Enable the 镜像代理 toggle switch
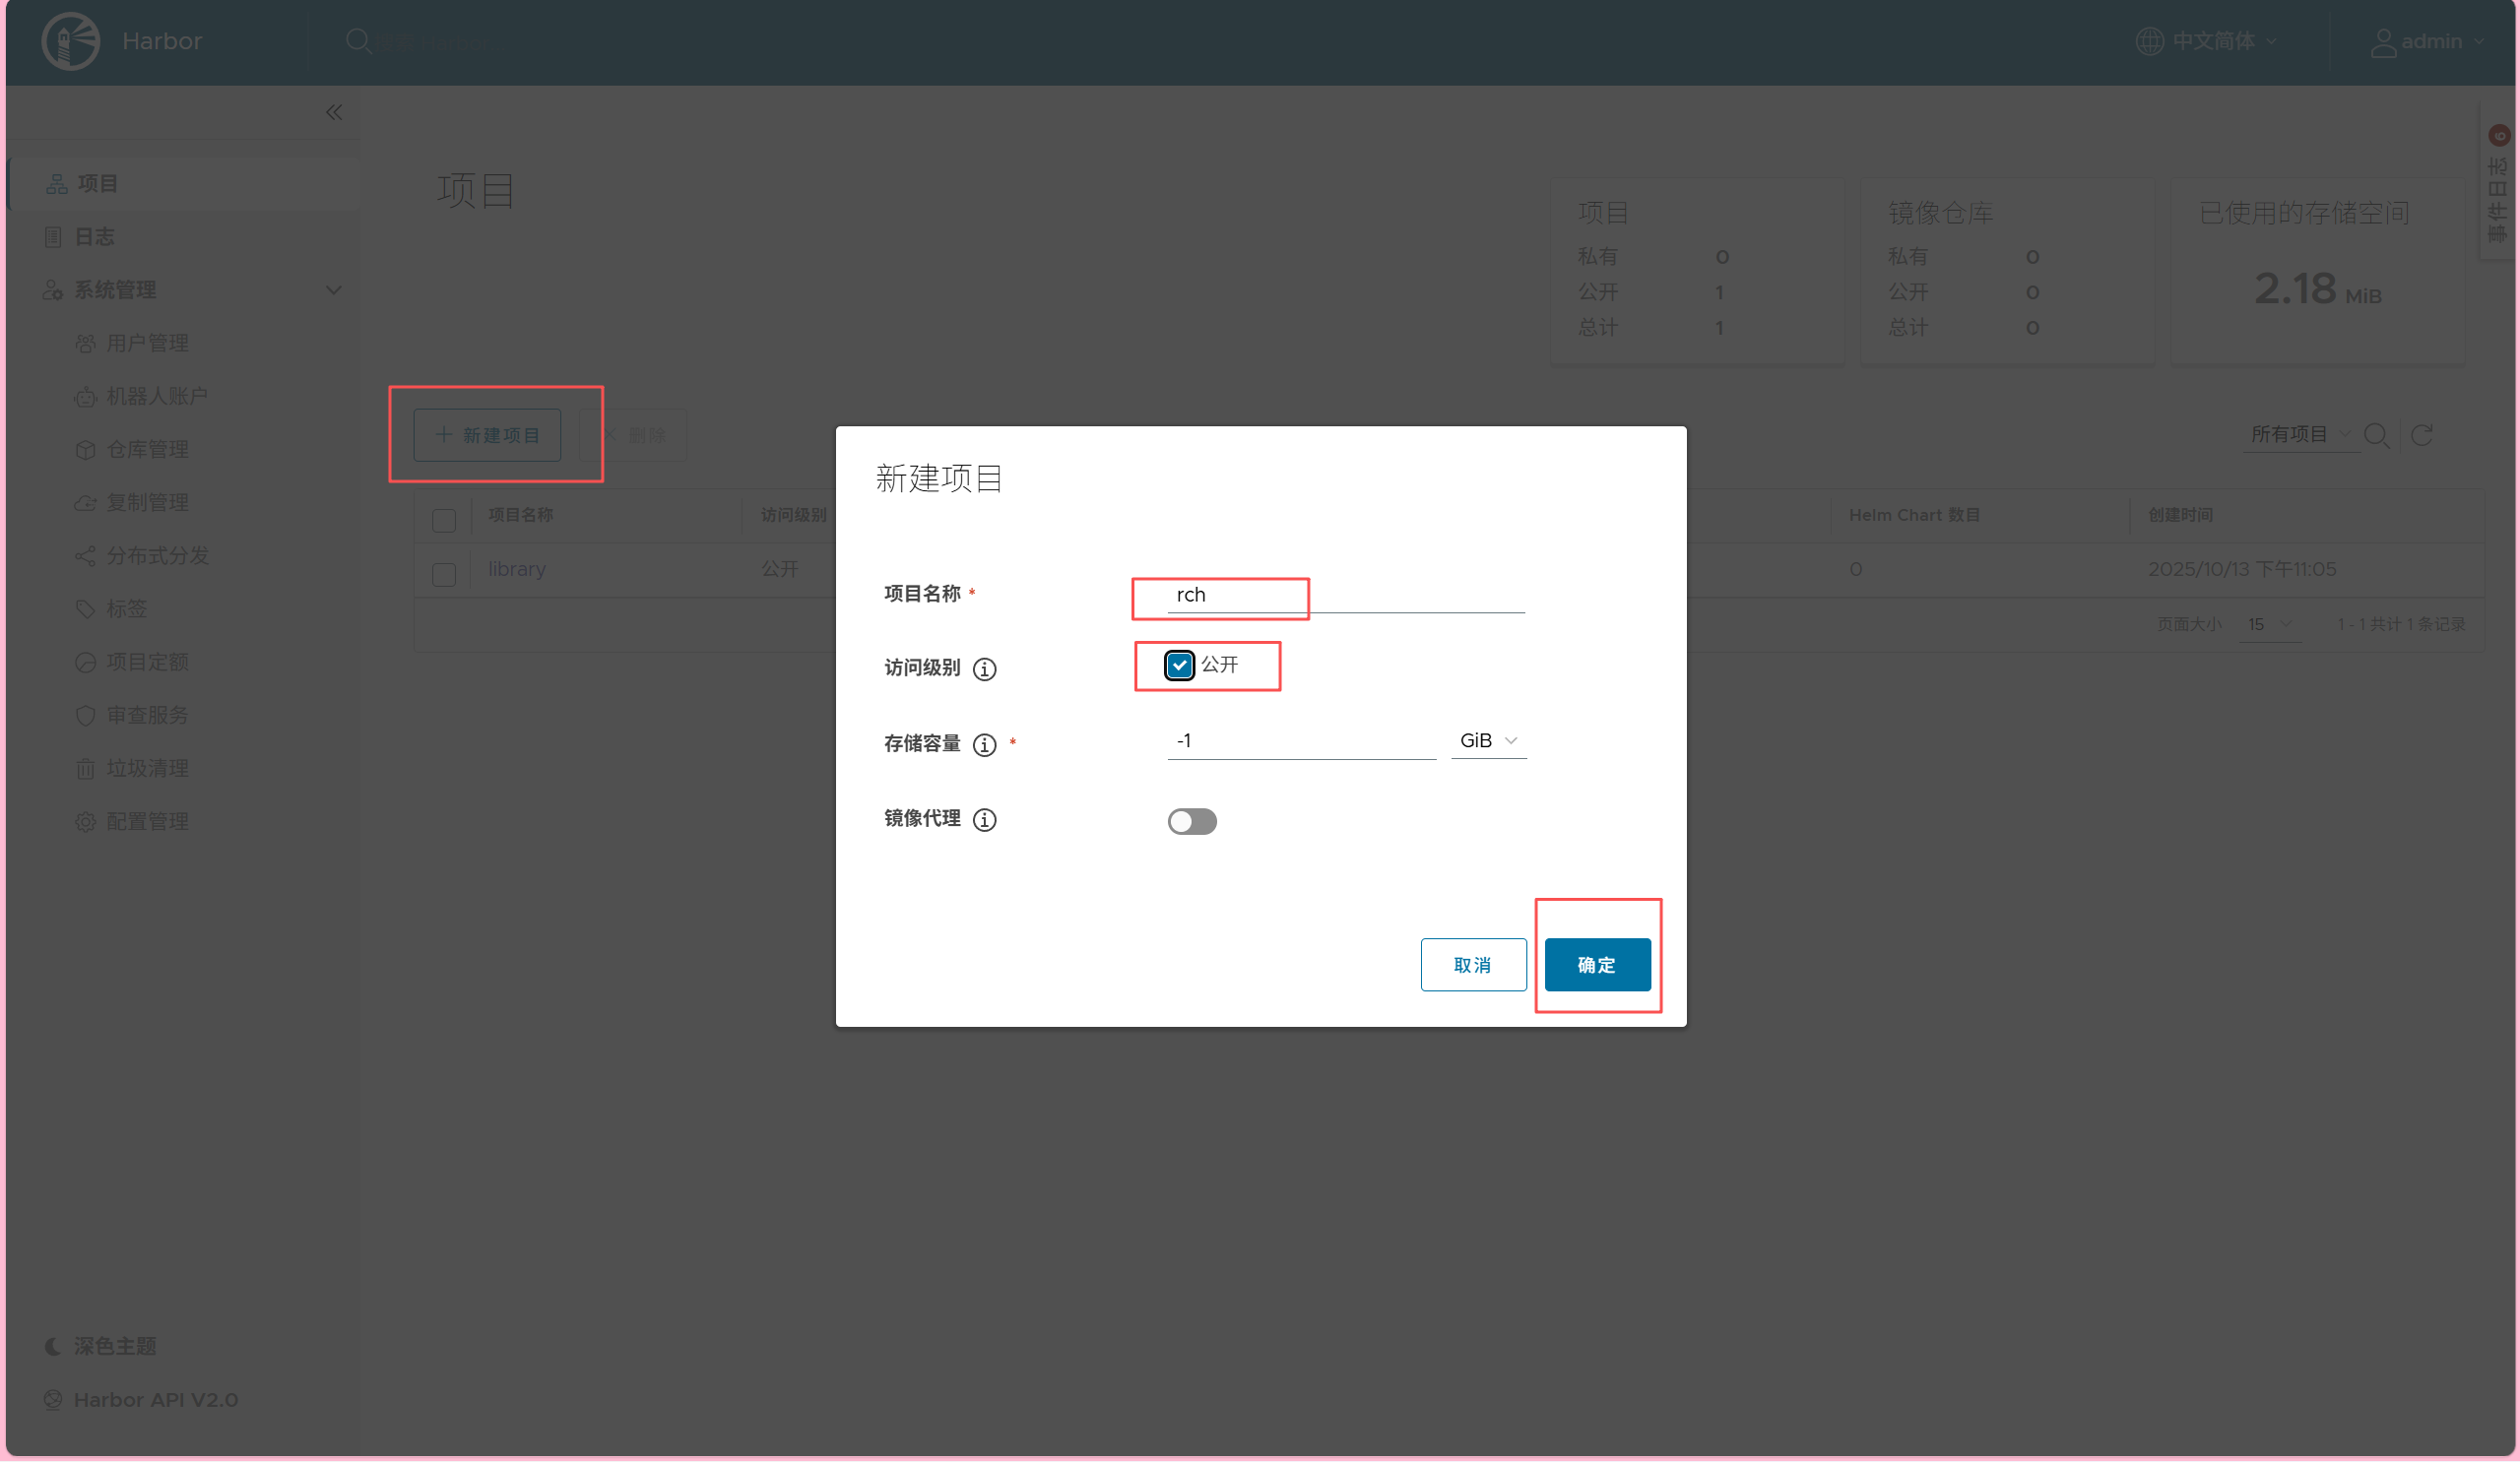 pos(1192,821)
